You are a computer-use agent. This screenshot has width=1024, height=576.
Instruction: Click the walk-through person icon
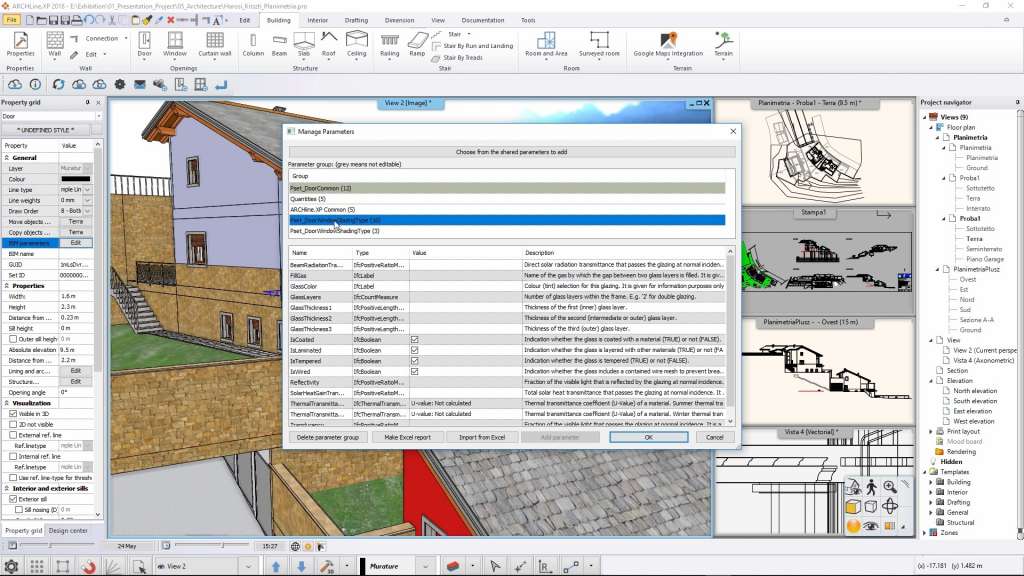point(871,487)
